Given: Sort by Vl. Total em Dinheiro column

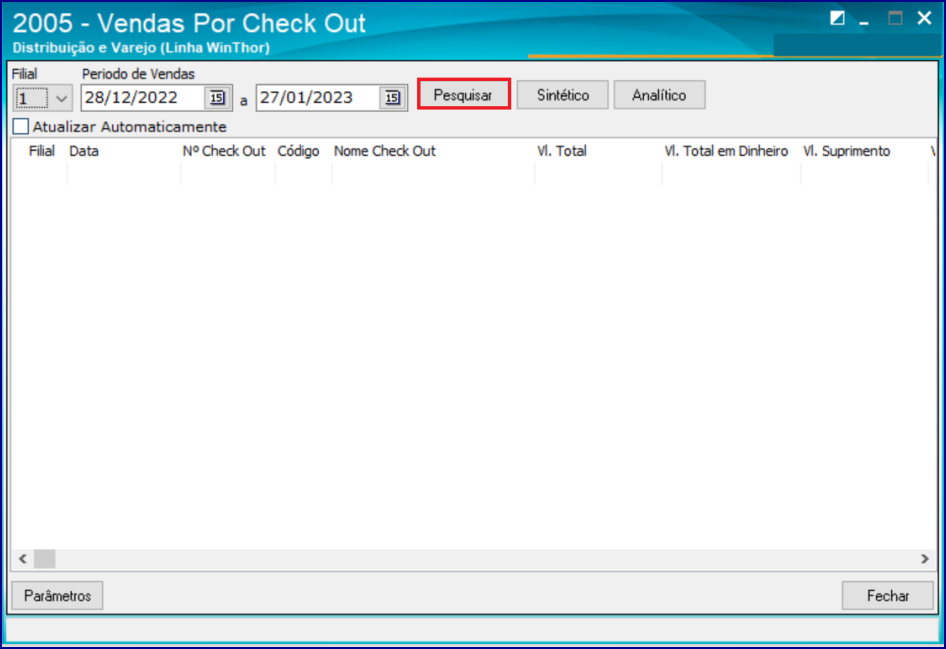Looking at the screenshot, I should (731, 151).
